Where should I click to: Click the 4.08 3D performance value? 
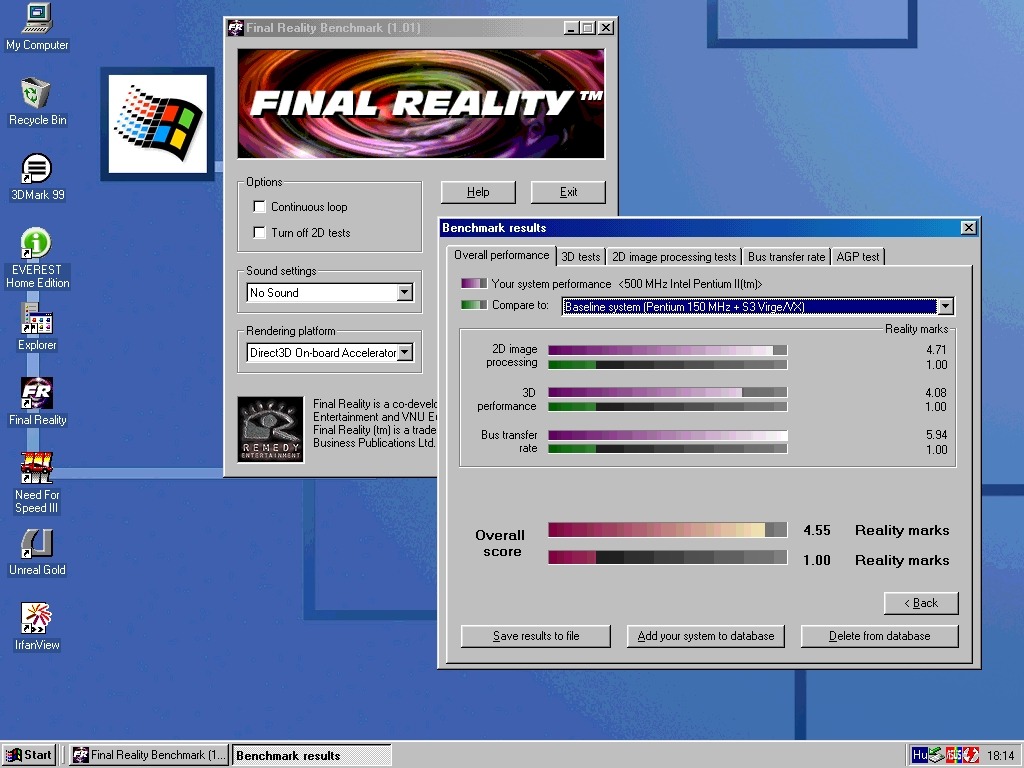[936, 393]
